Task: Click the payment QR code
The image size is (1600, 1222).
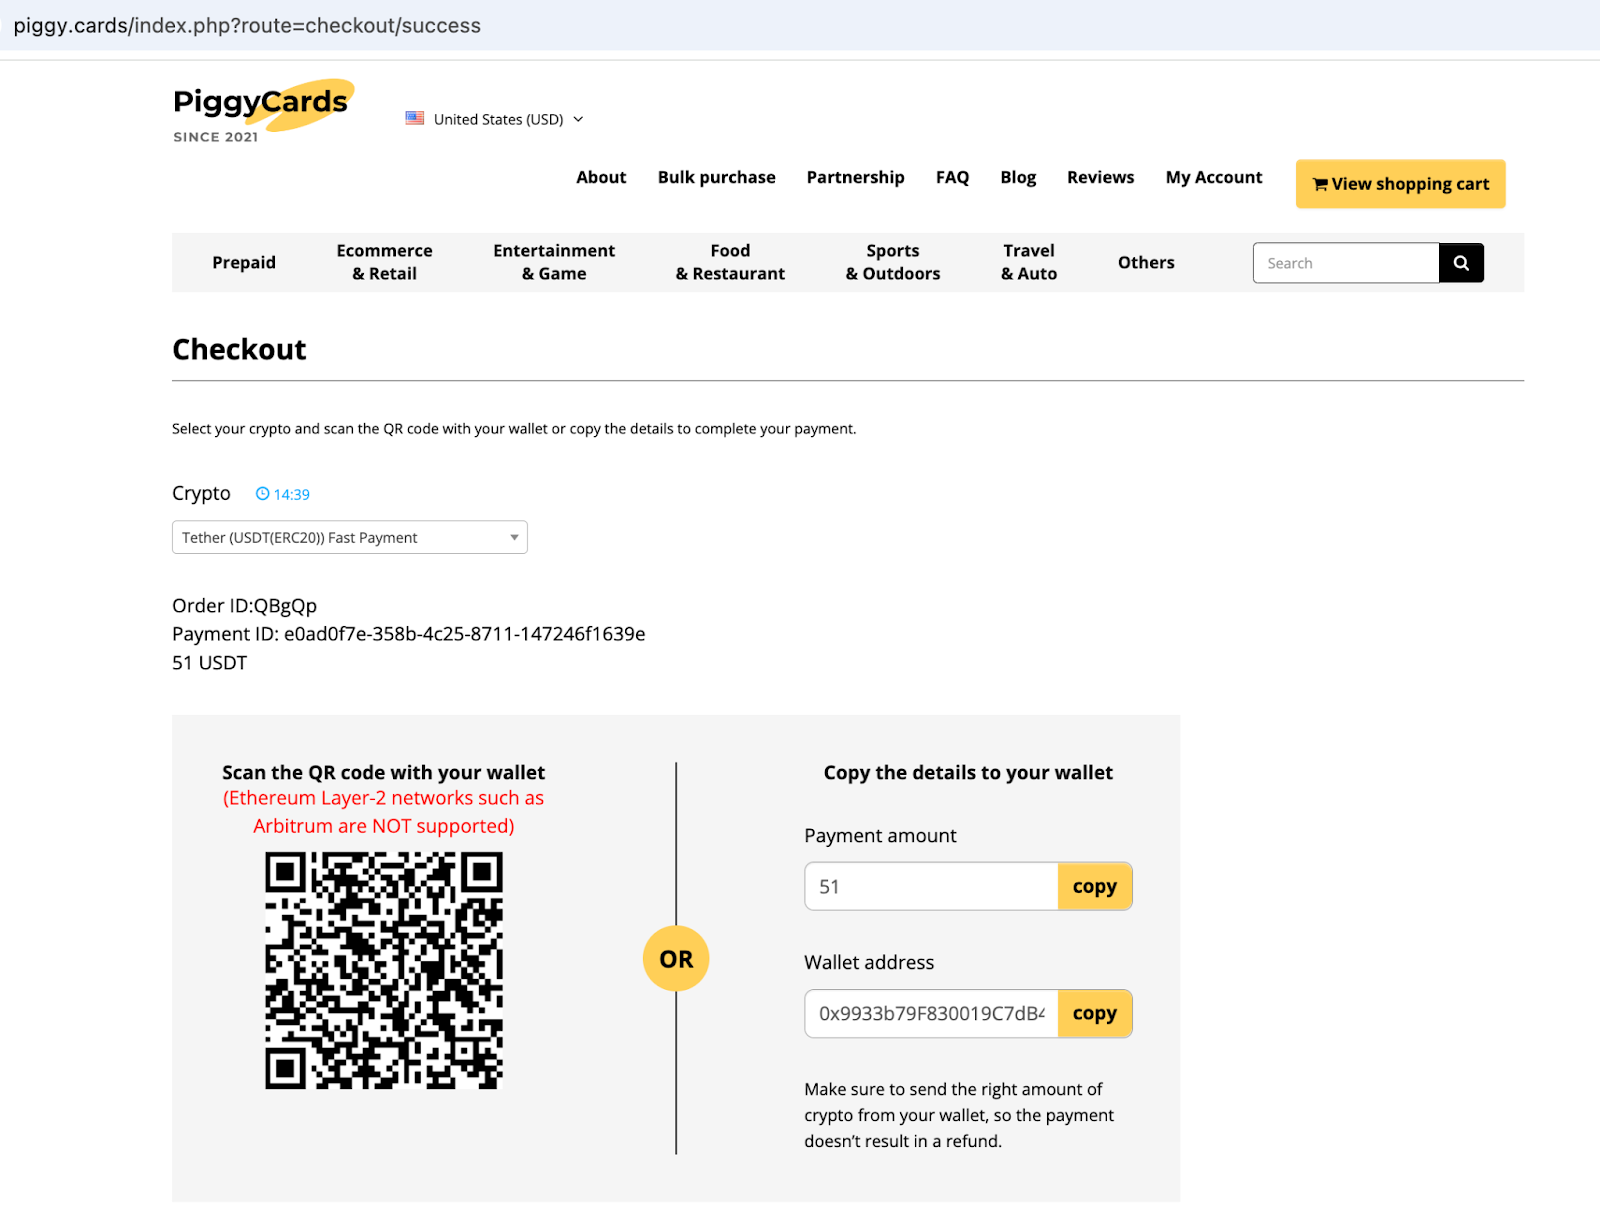Action: [384, 970]
